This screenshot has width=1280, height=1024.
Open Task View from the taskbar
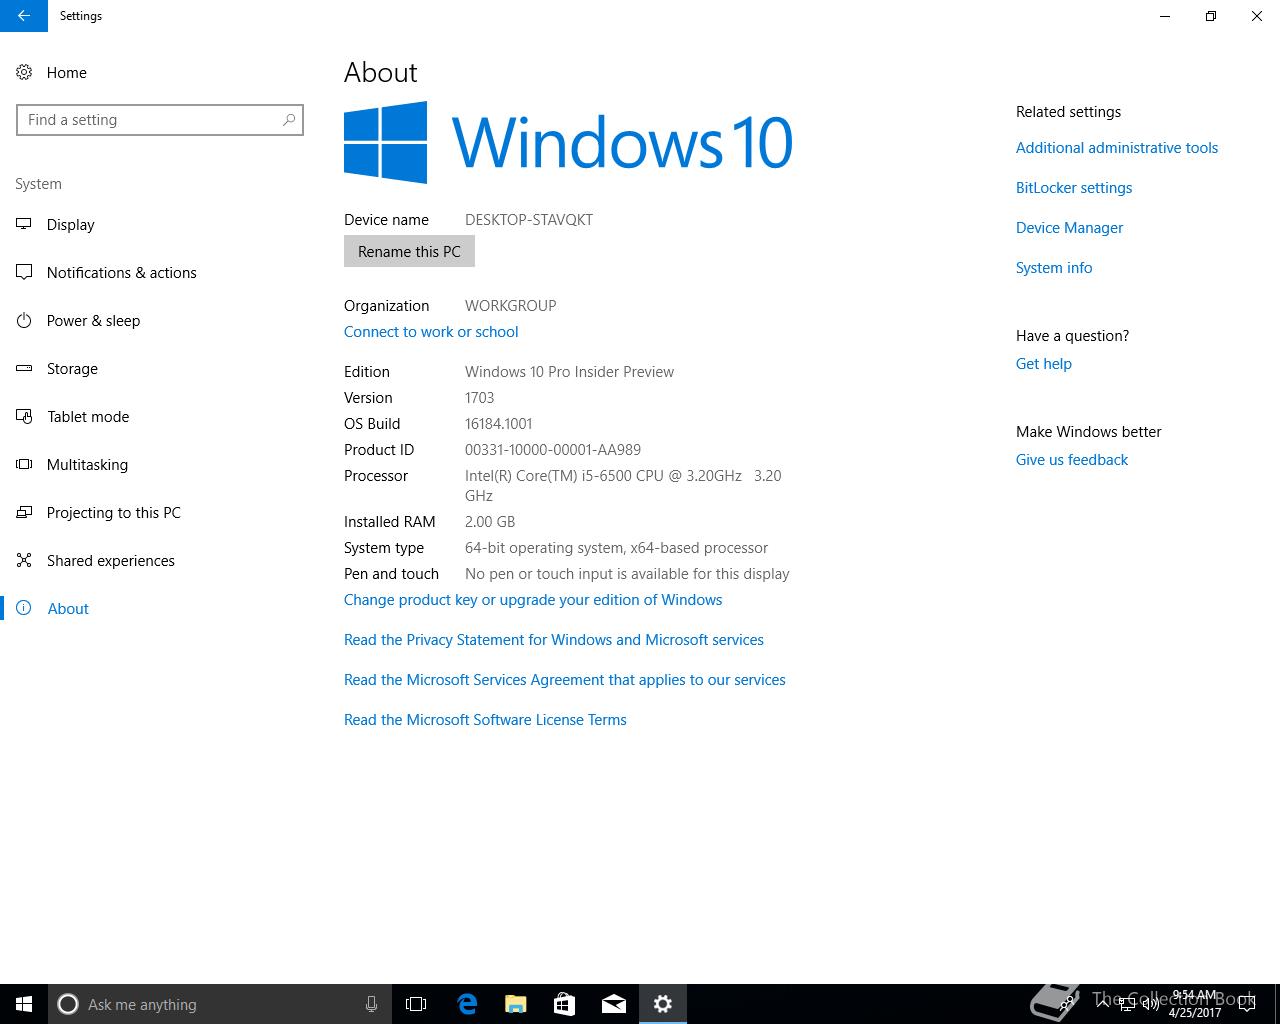(416, 1004)
